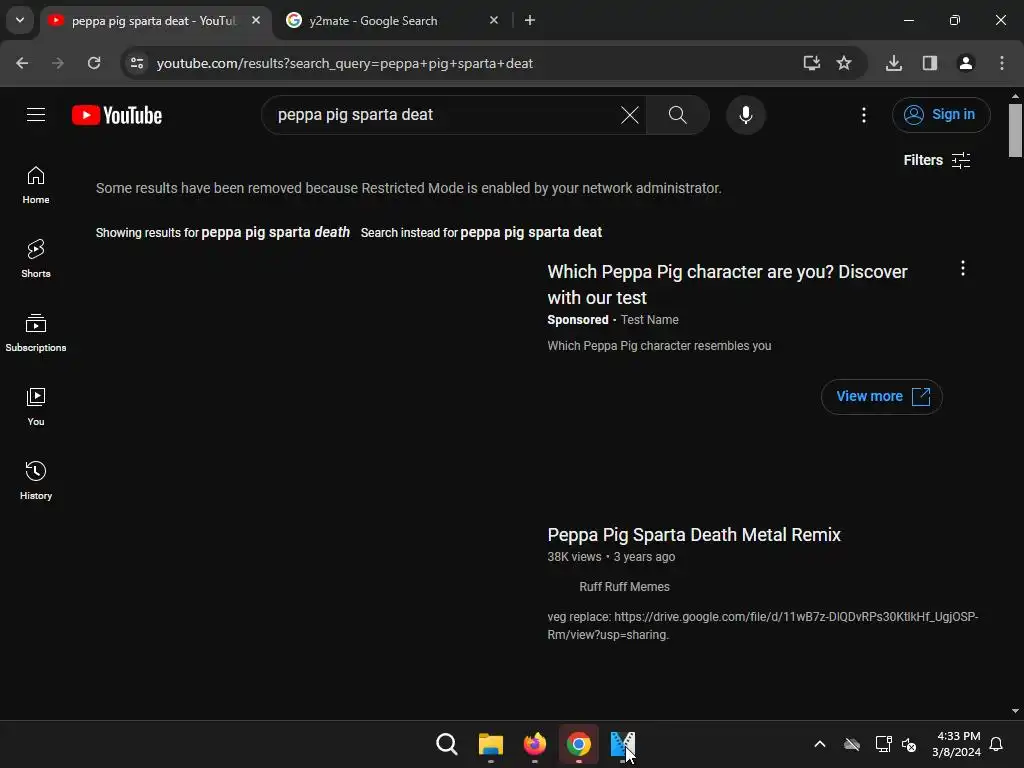The height and width of the screenshot is (768, 1024).
Task: Select the peppa pig sparta deat YouTube tab
Action: coord(153,21)
